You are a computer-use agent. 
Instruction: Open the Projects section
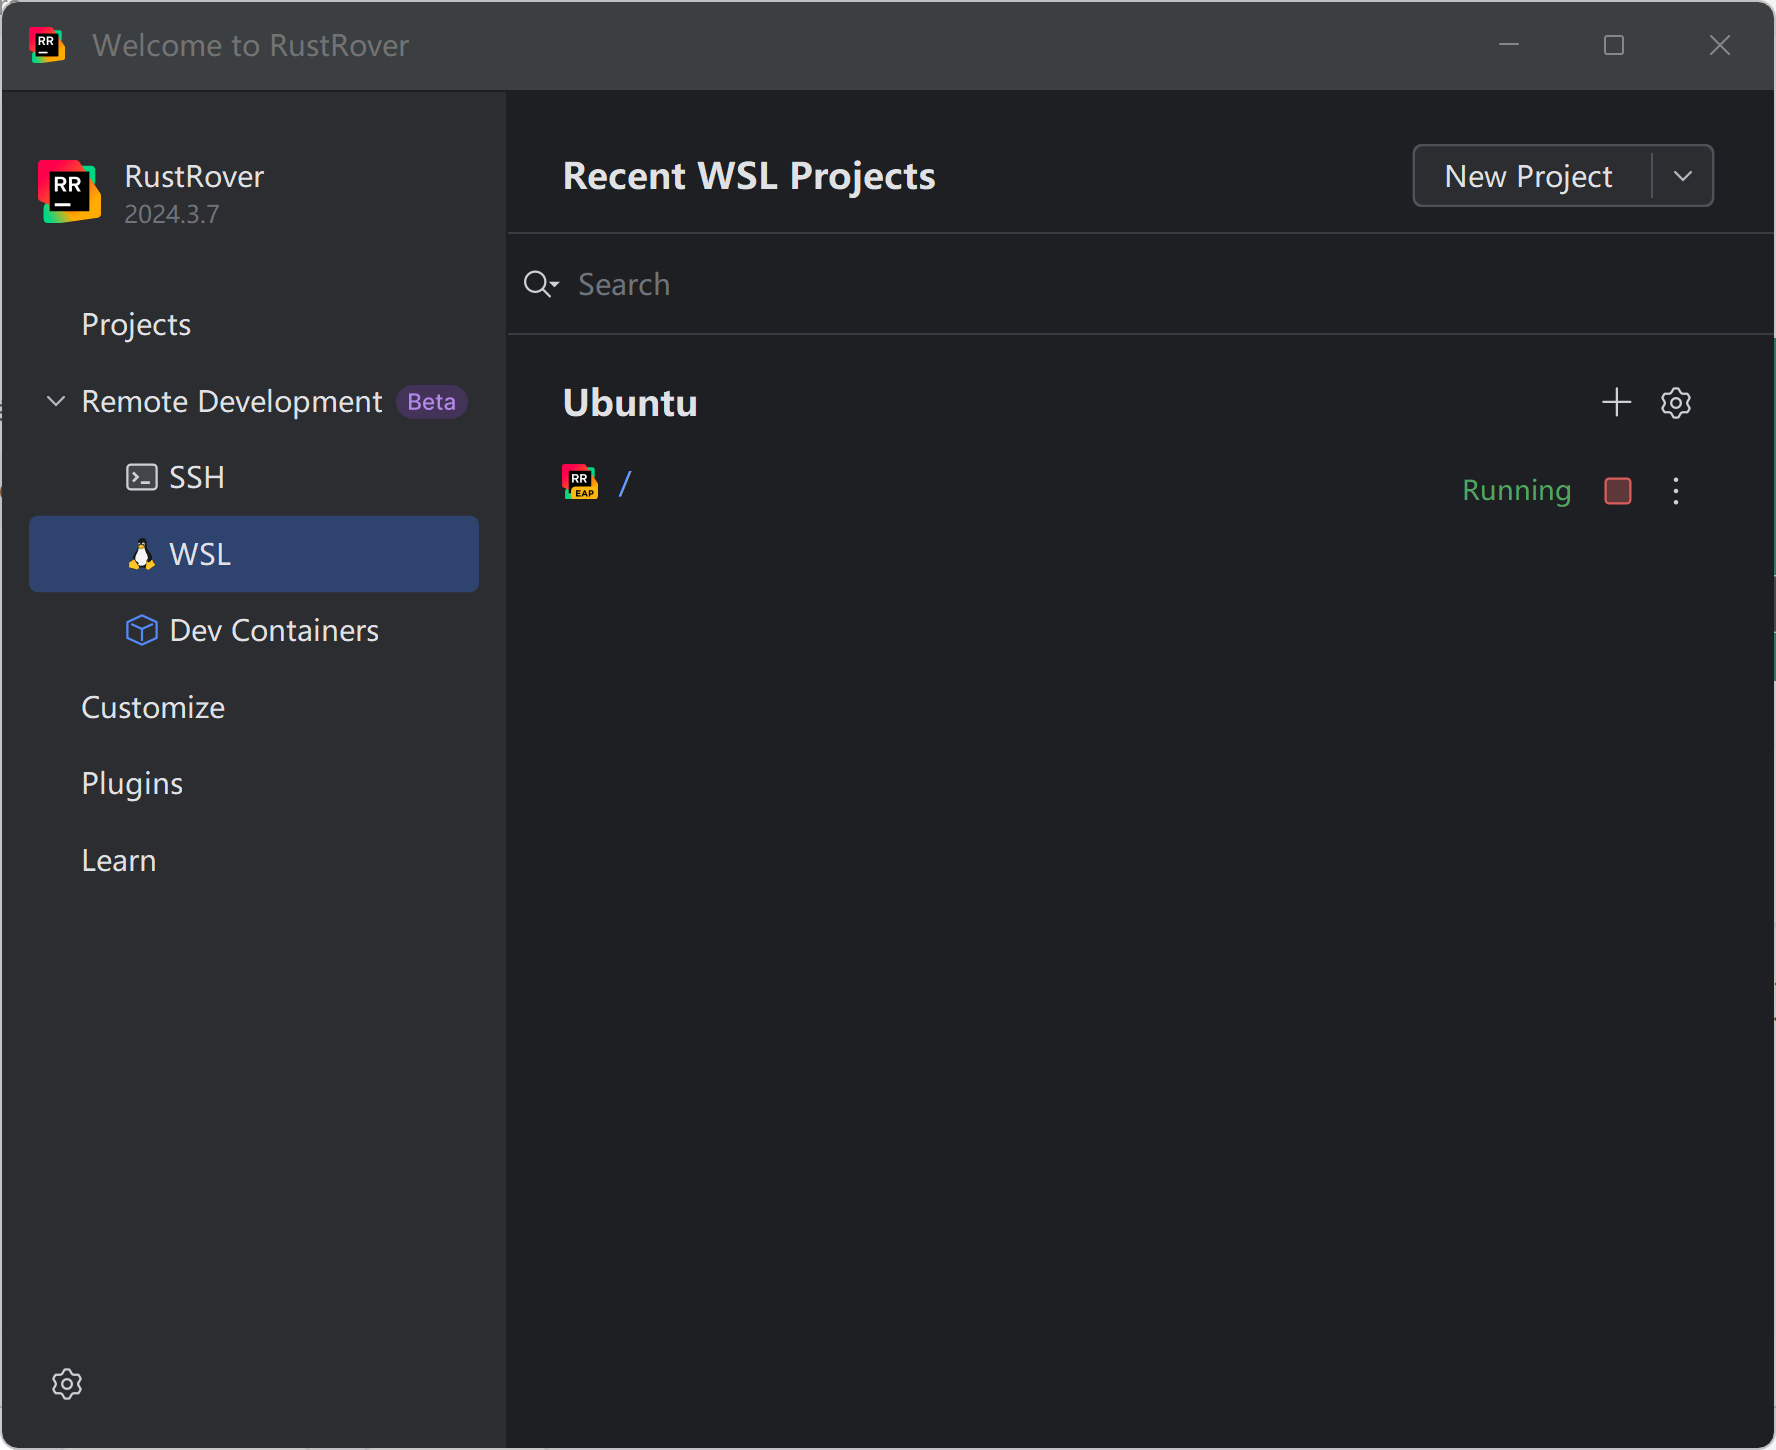click(x=136, y=325)
